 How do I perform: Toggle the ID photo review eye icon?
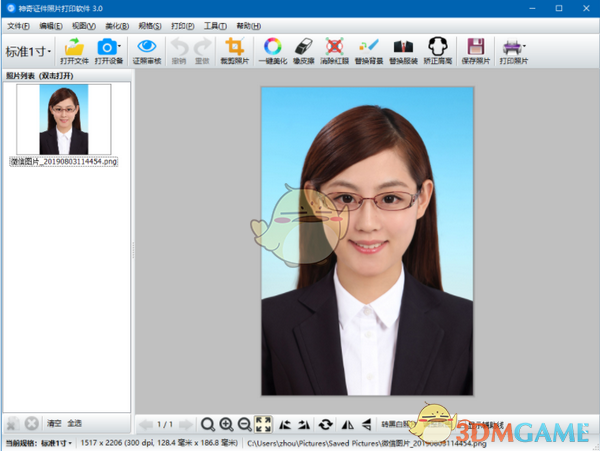pos(147,47)
